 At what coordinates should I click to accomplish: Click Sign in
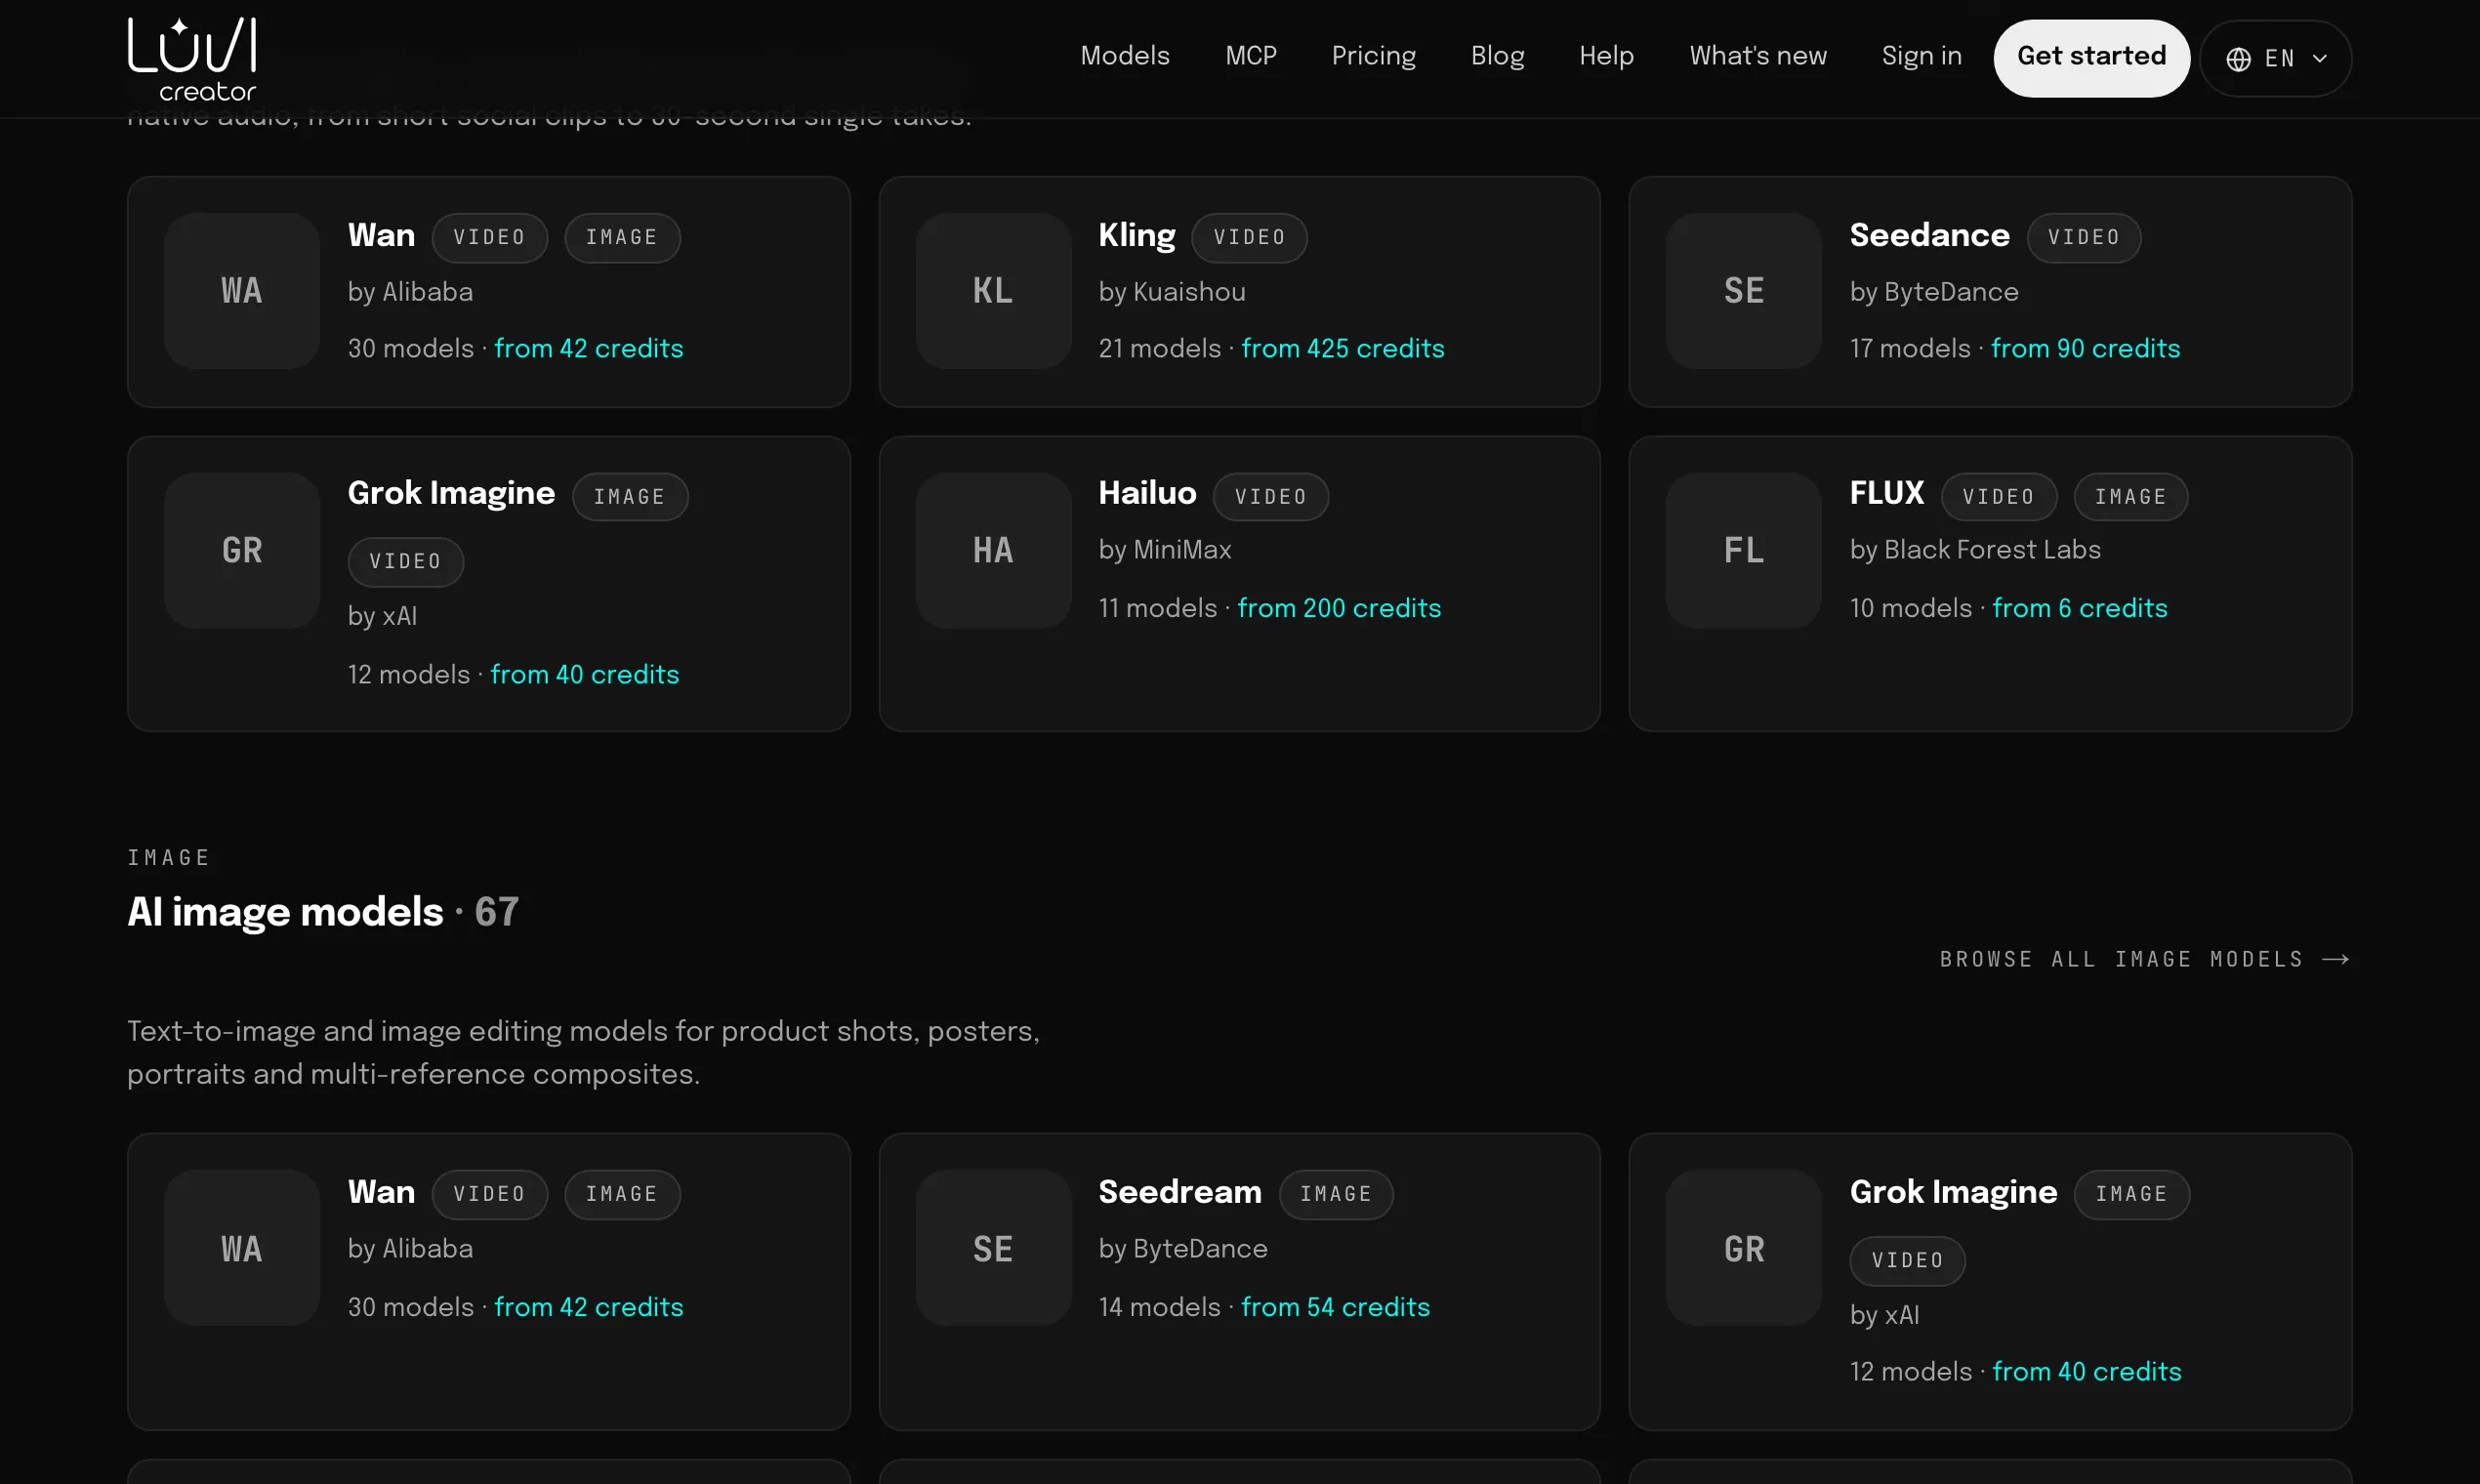(x=1921, y=56)
